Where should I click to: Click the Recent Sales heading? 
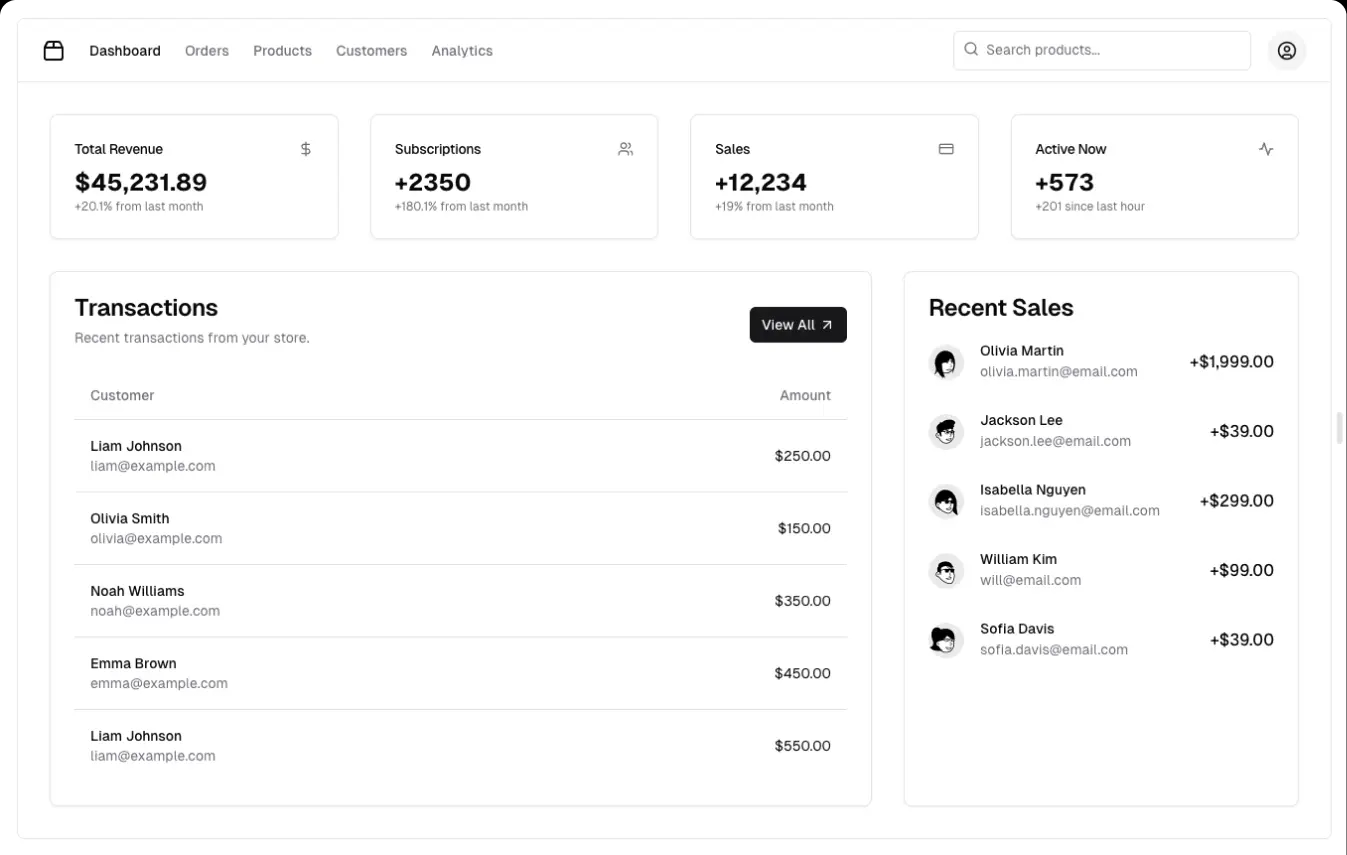1001,308
